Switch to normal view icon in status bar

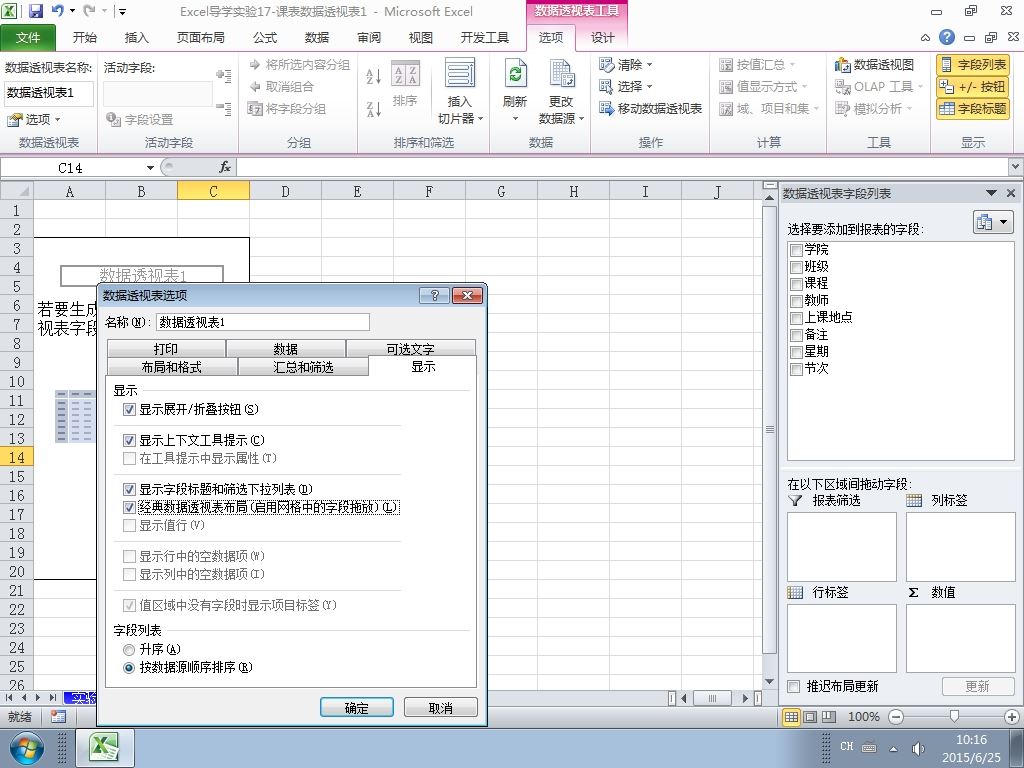click(x=792, y=717)
